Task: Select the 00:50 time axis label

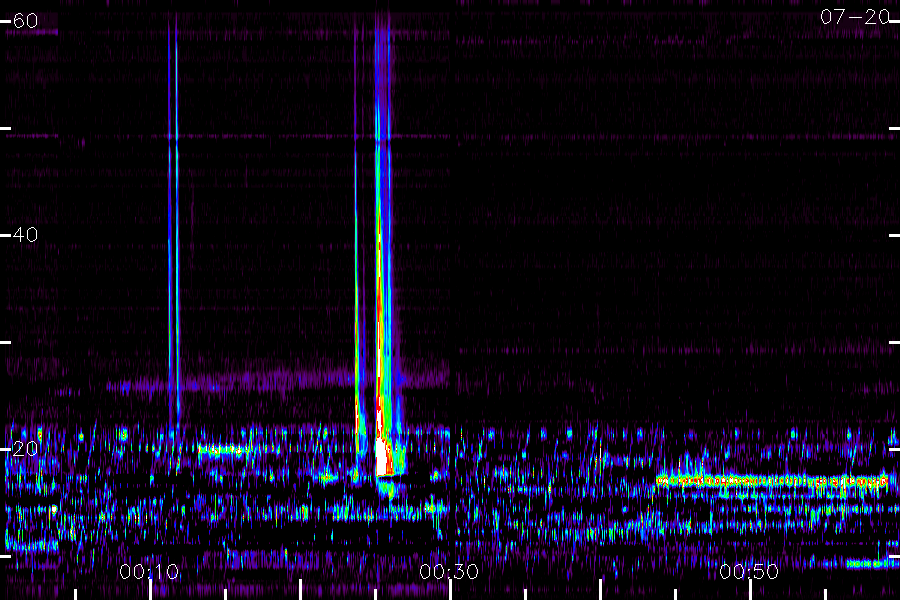Action: (749, 572)
